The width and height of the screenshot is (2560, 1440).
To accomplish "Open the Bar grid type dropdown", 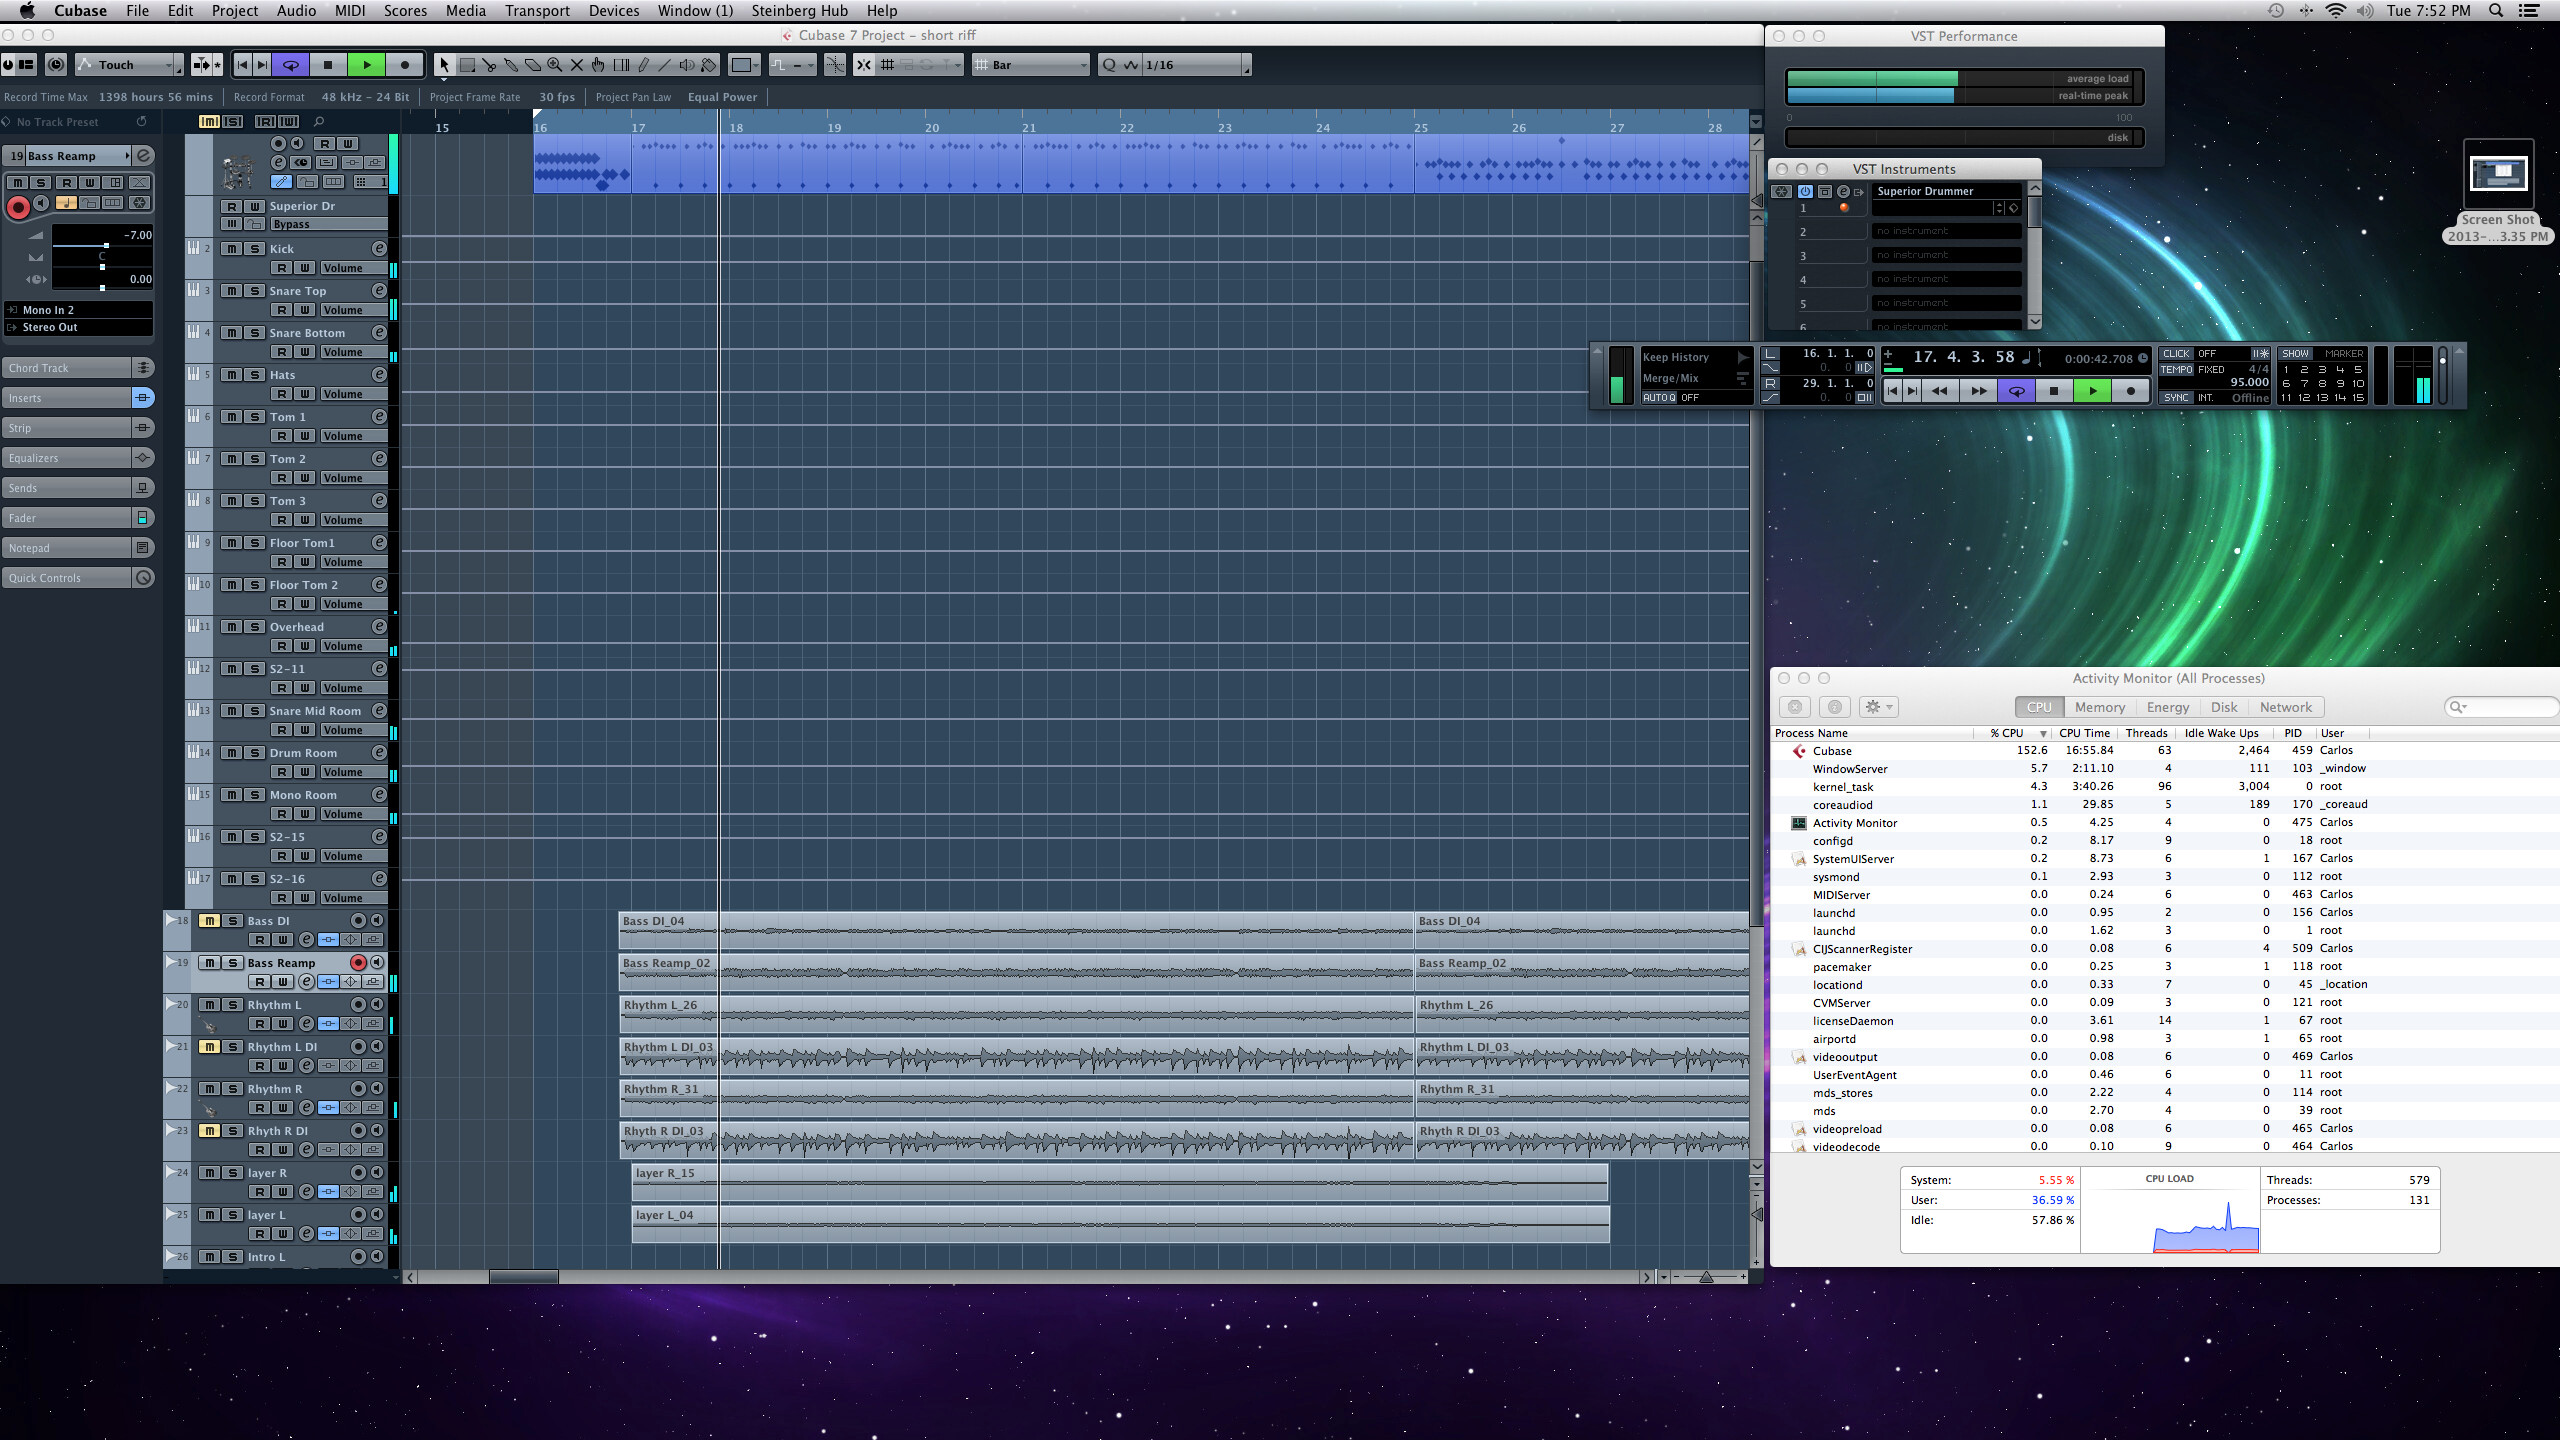I will [1031, 65].
